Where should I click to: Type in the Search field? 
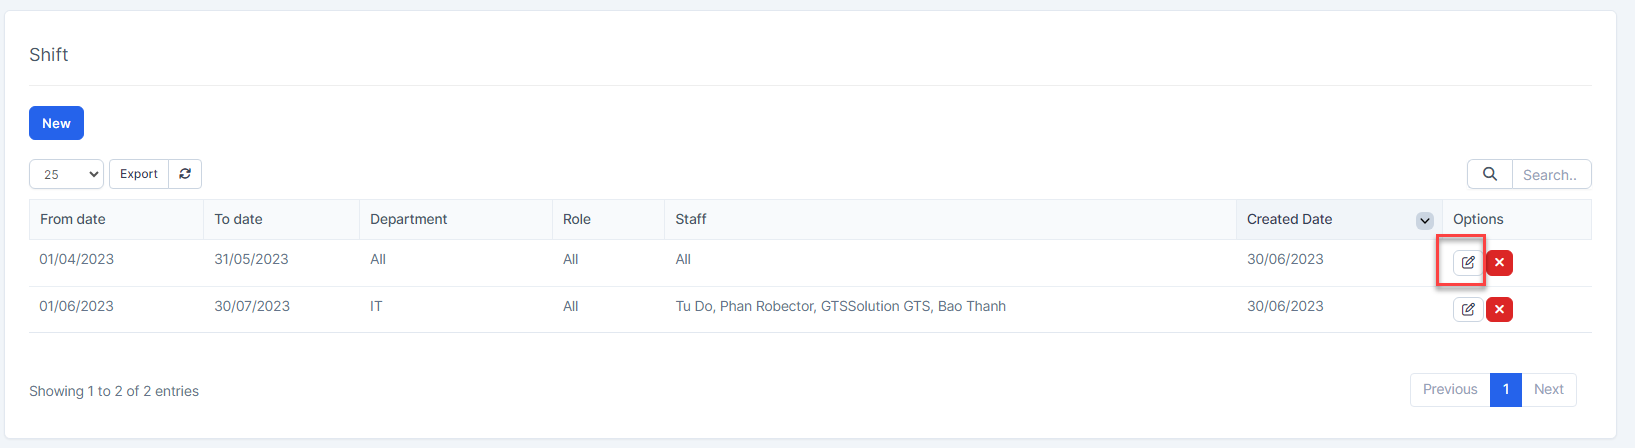(x=1550, y=174)
